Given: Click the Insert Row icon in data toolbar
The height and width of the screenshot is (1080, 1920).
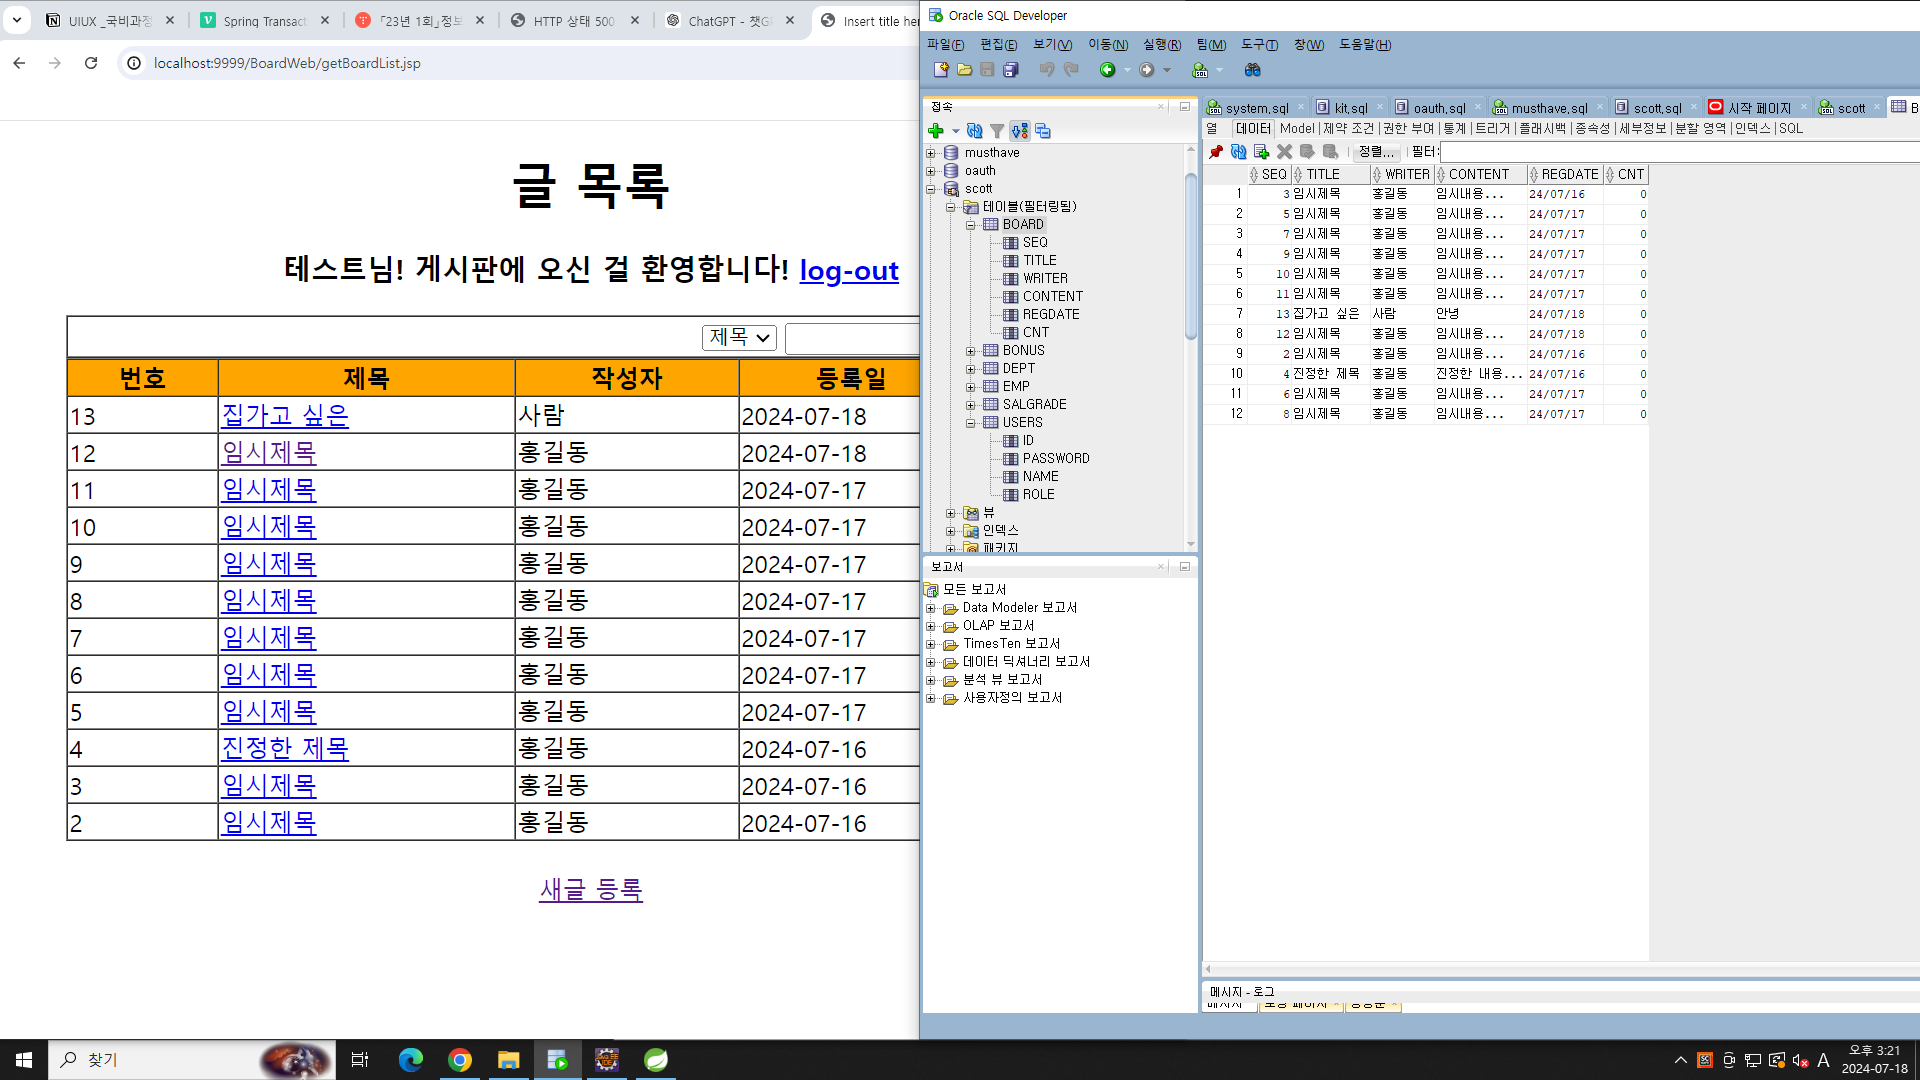Looking at the screenshot, I should click(x=1261, y=152).
